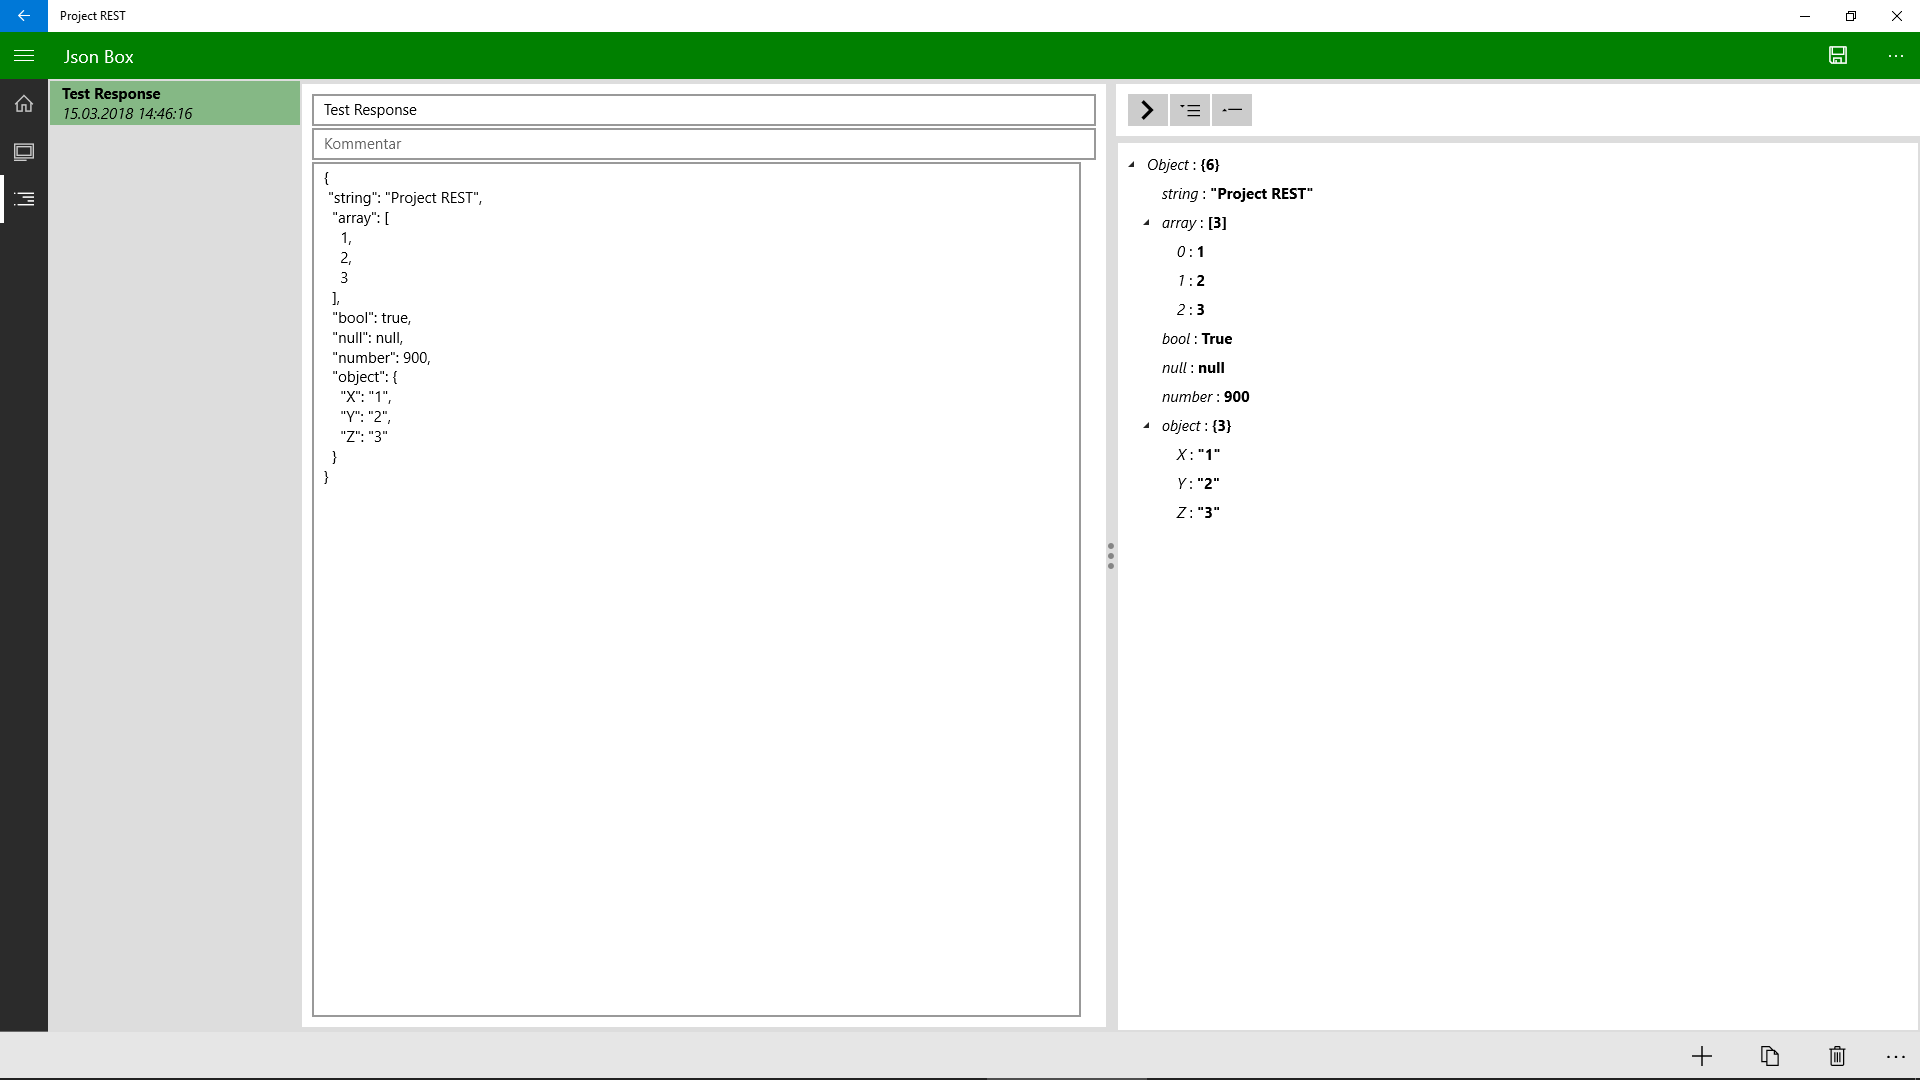
Task: Parse JSON with the arrow button
Action: tap(1147, 110)
